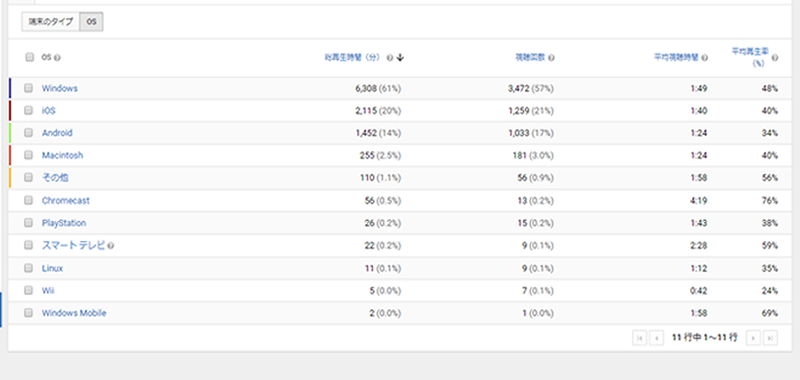
Task: Sort by 視聴回数 column header
Action: click(531, 58)
